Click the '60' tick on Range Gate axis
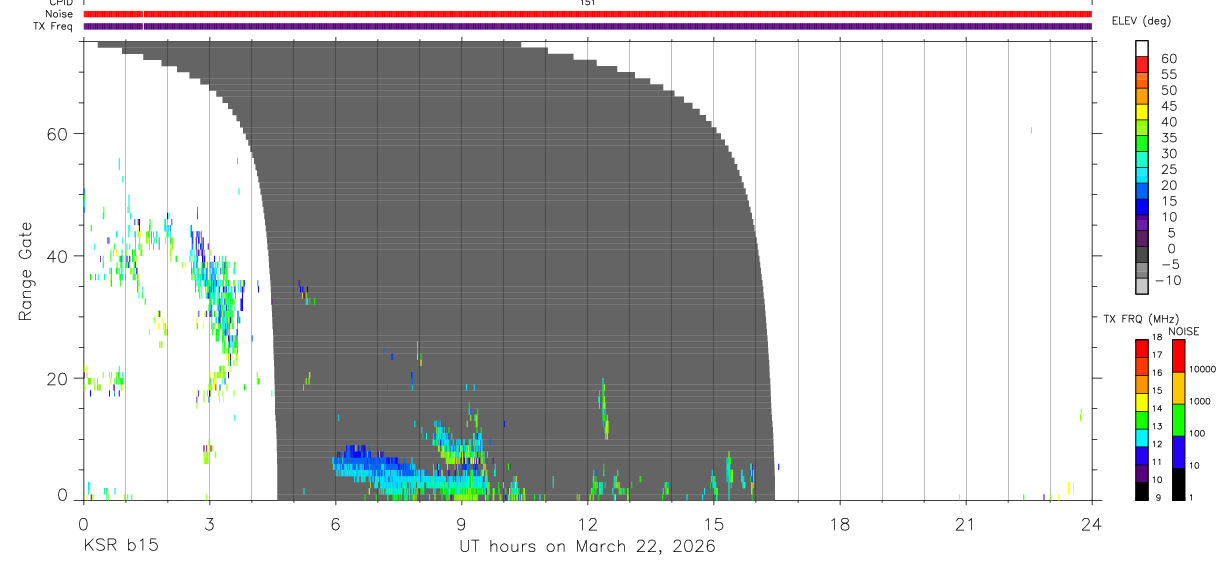 pos(58,134)
